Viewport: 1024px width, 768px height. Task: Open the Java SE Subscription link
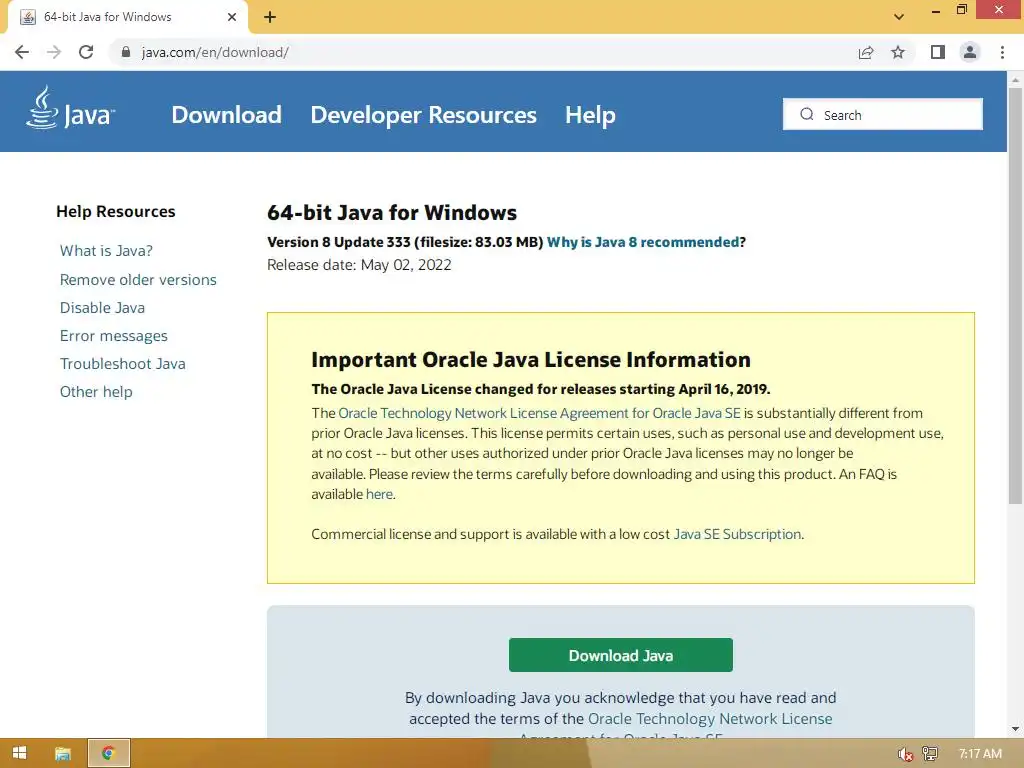pos(737,534)
